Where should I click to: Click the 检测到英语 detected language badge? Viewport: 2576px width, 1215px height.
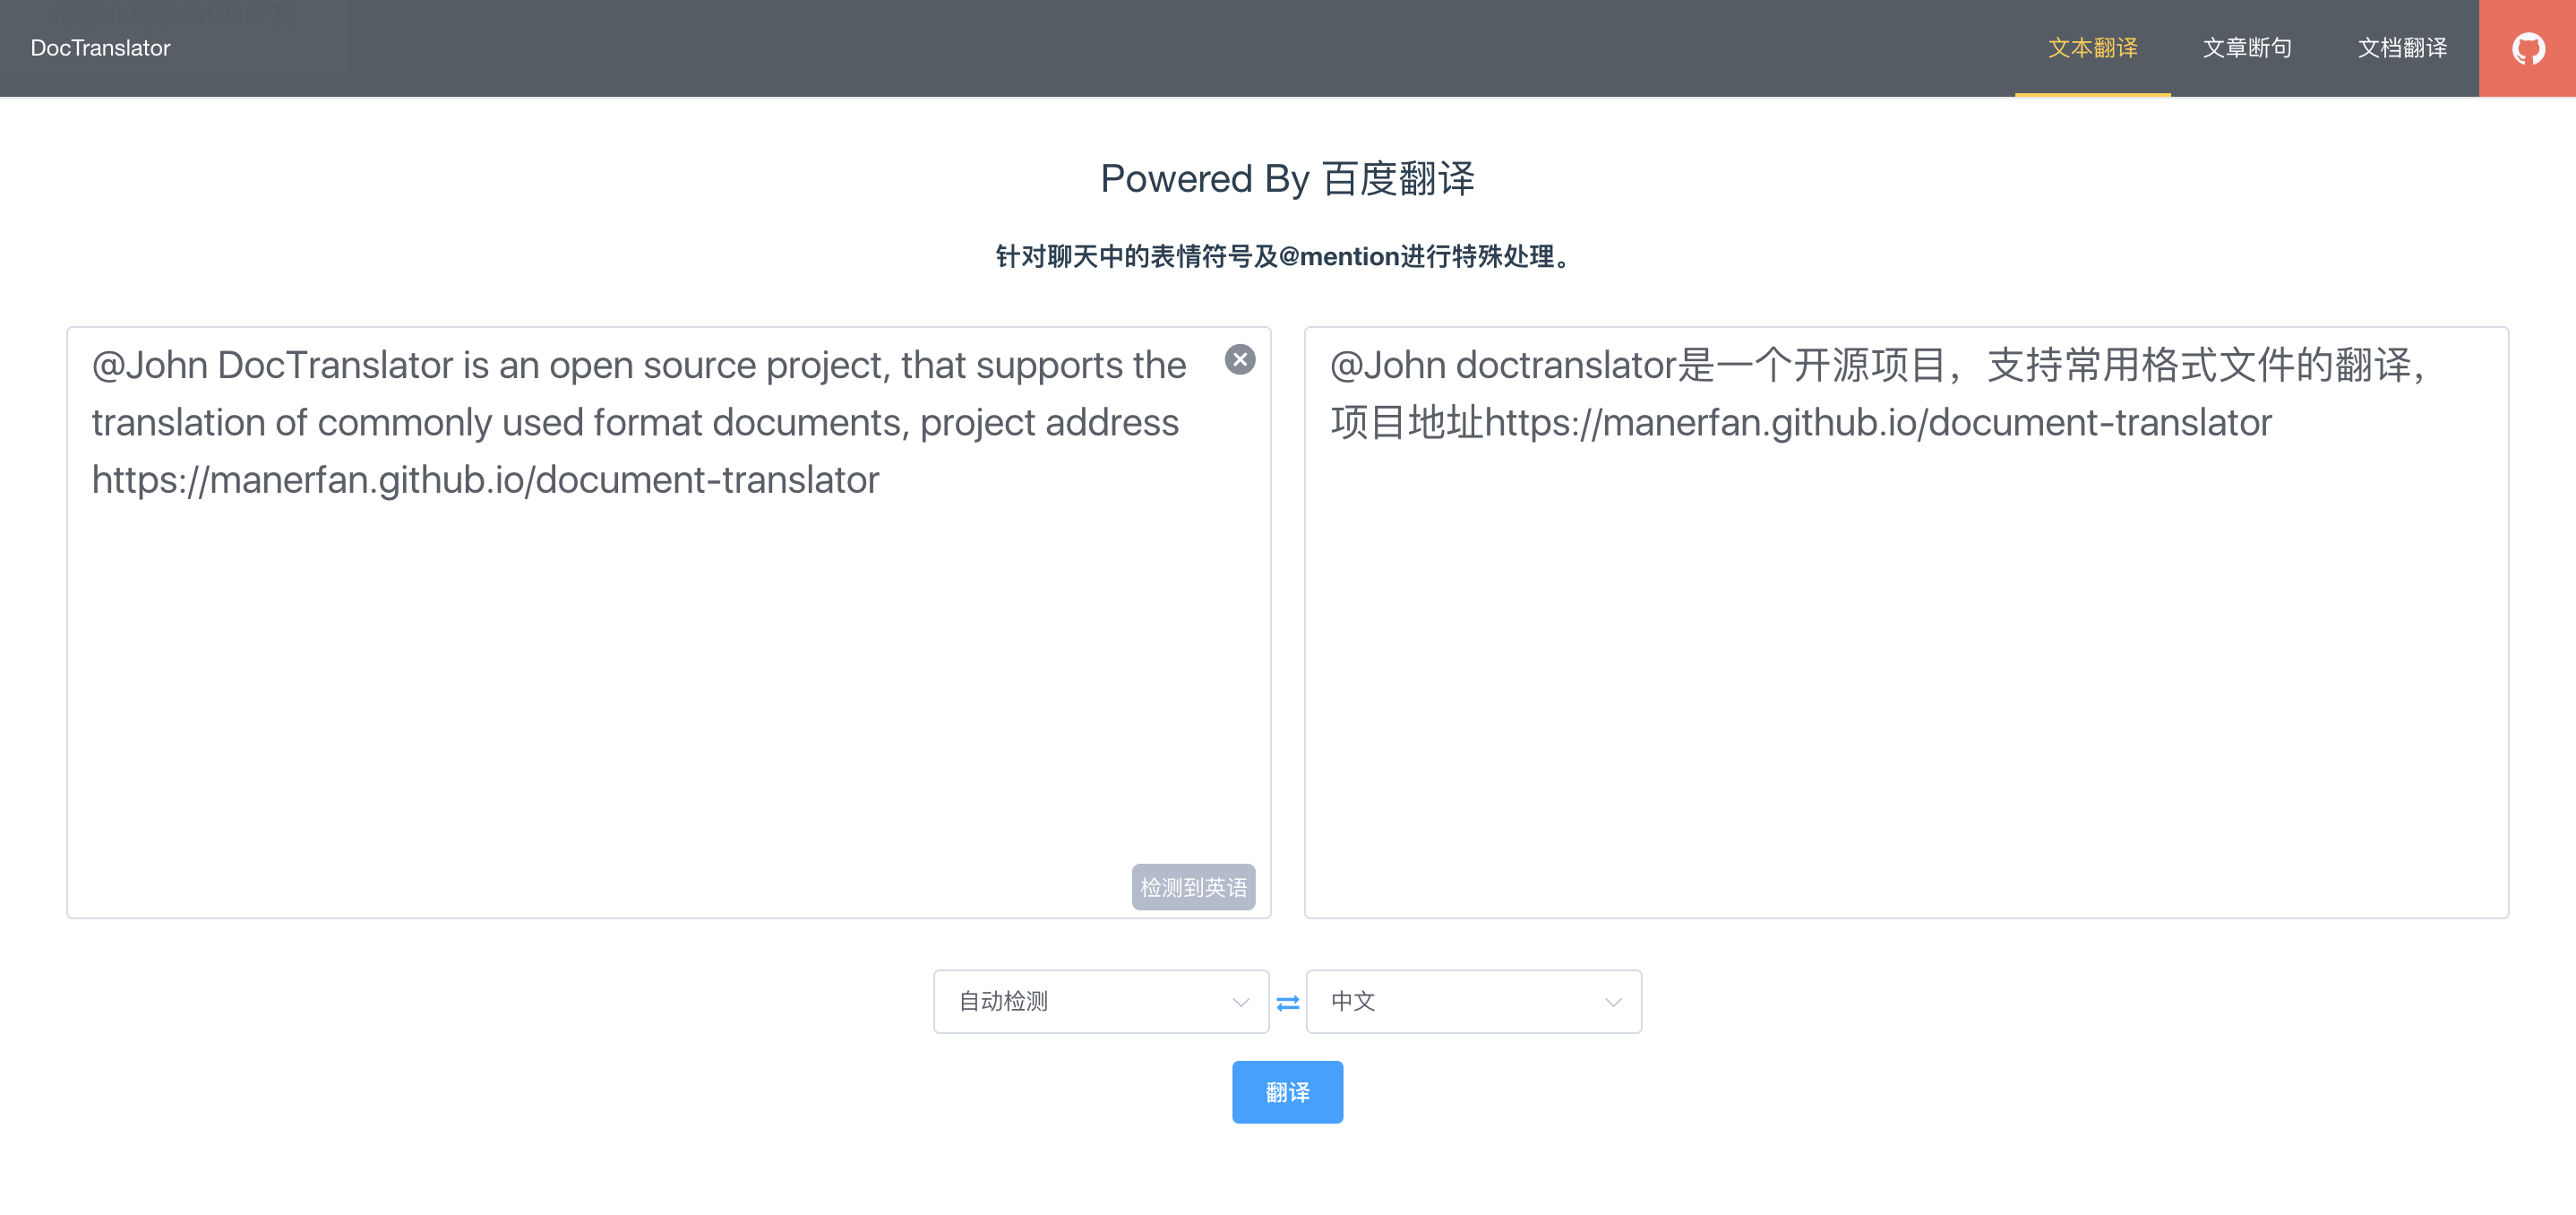tap(1192, 887)
